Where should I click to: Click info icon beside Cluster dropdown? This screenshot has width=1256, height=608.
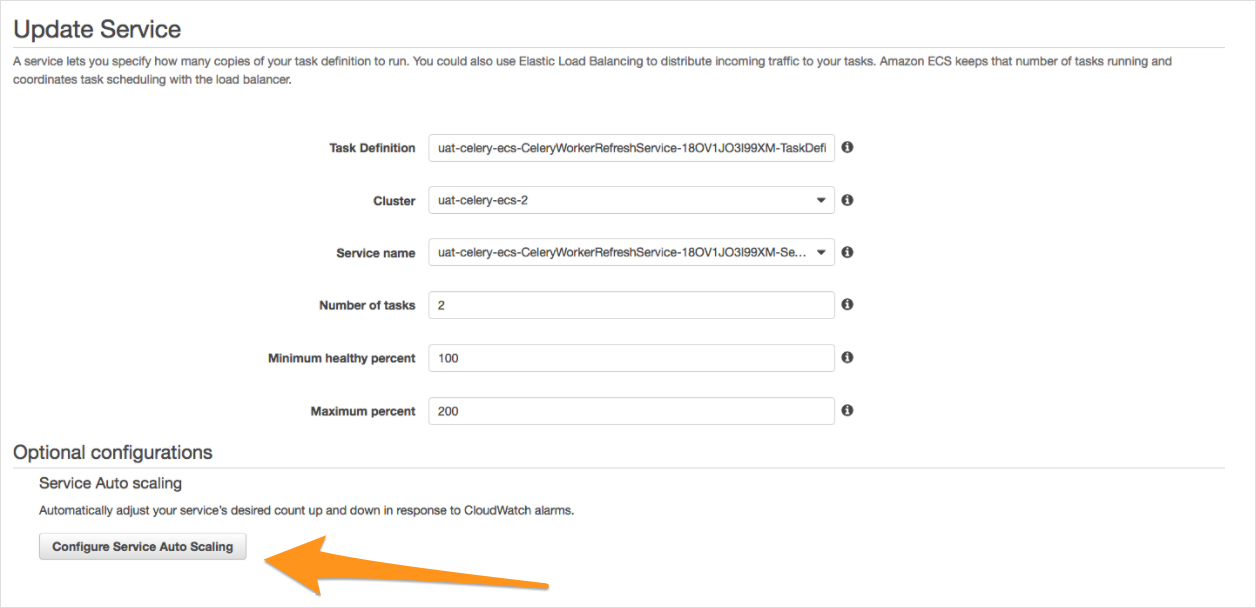pyautogui.click(x=847, y=200)
